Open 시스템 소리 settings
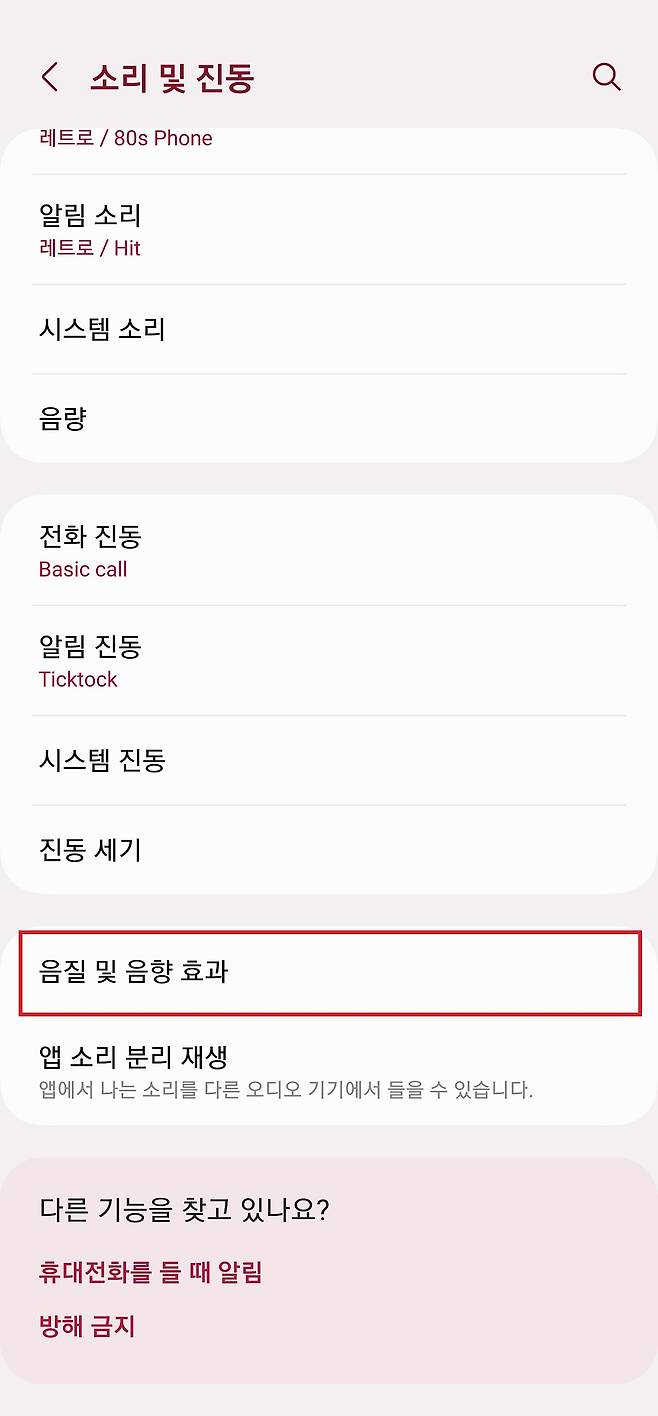Screen dimensions: 658x1416 102,329
